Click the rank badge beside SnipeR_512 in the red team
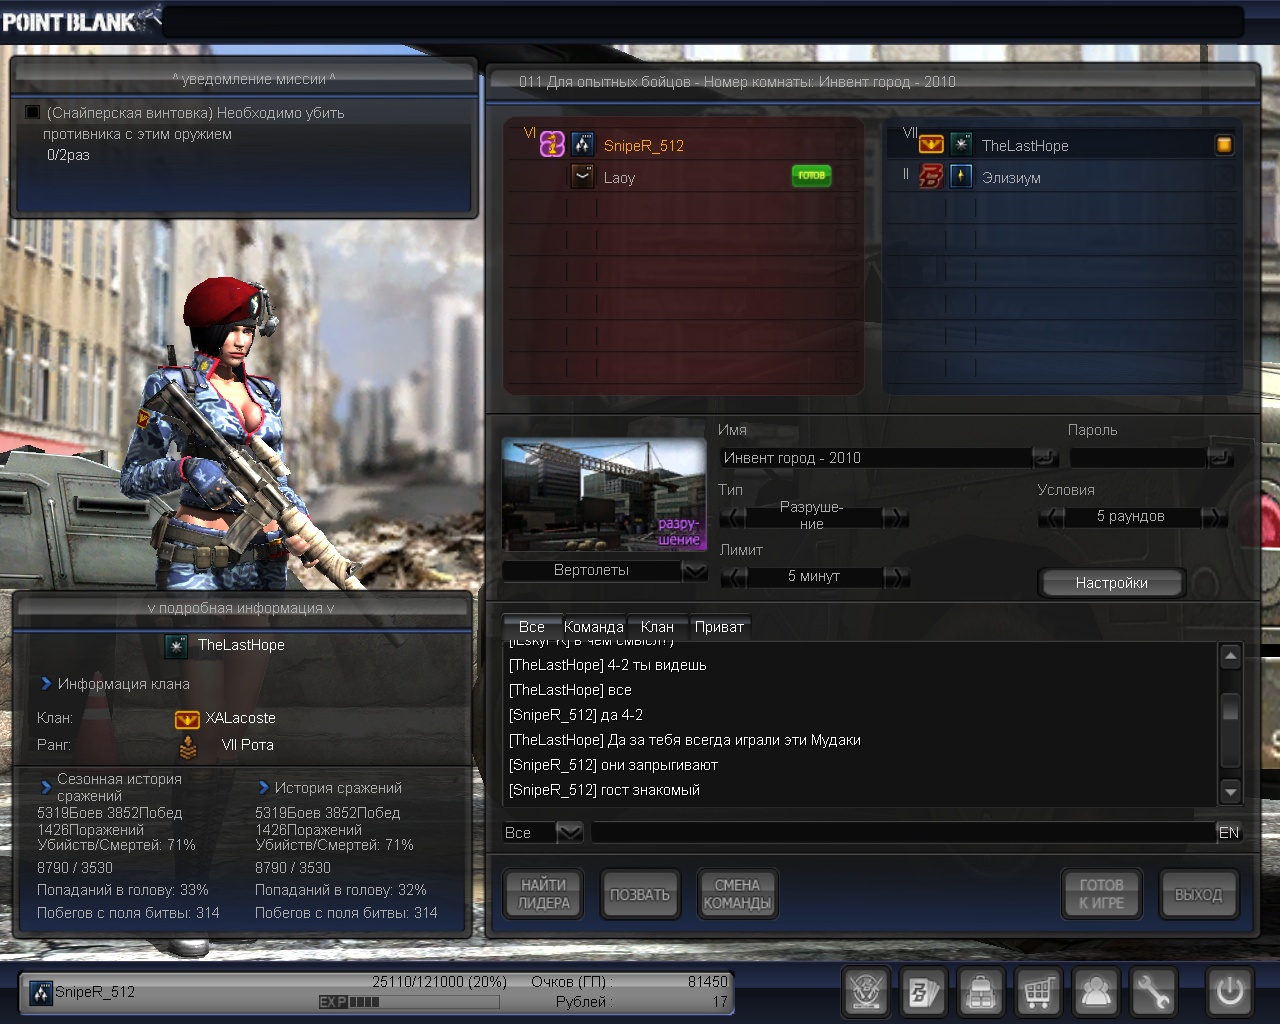Viewport: 1280px width, 1024px height. [583, 145]
